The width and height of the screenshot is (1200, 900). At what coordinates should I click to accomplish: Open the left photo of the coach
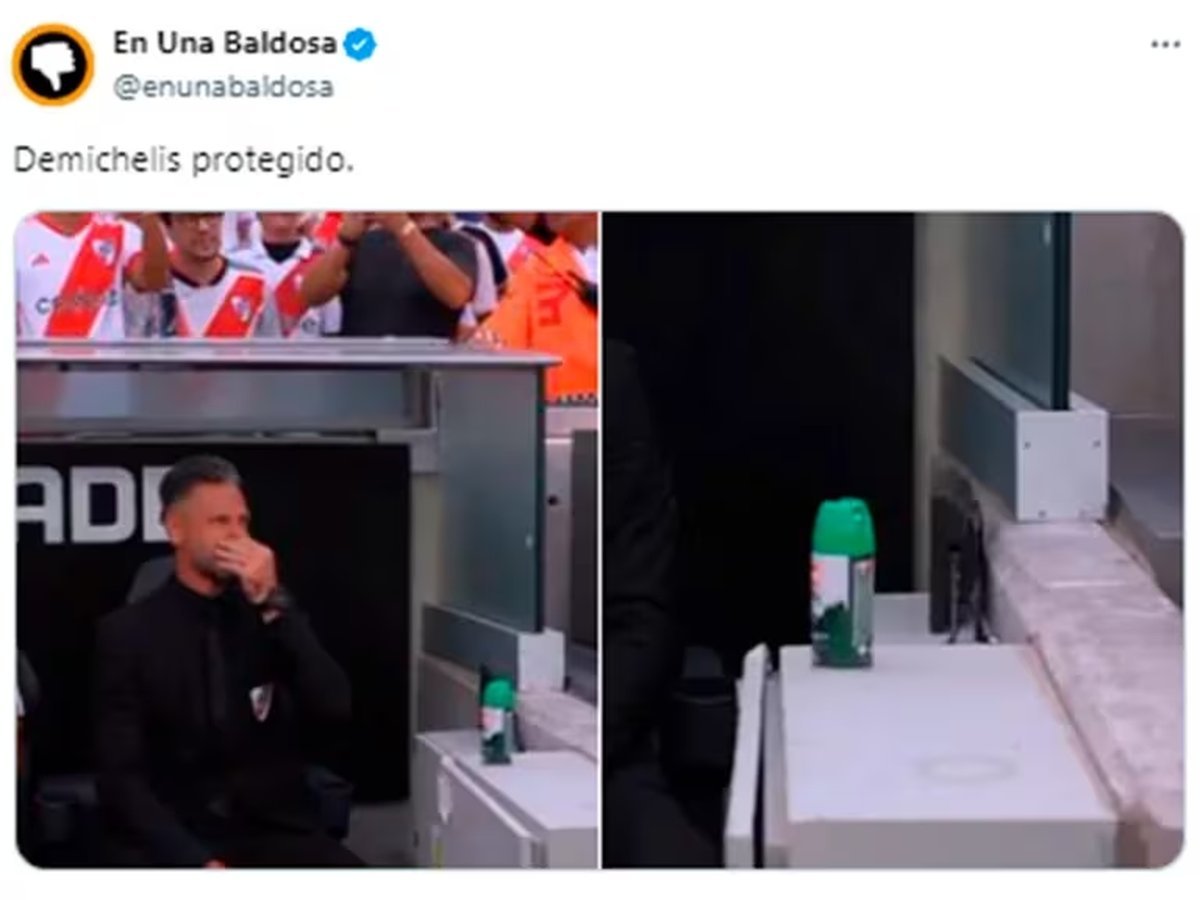pos(307,540)
